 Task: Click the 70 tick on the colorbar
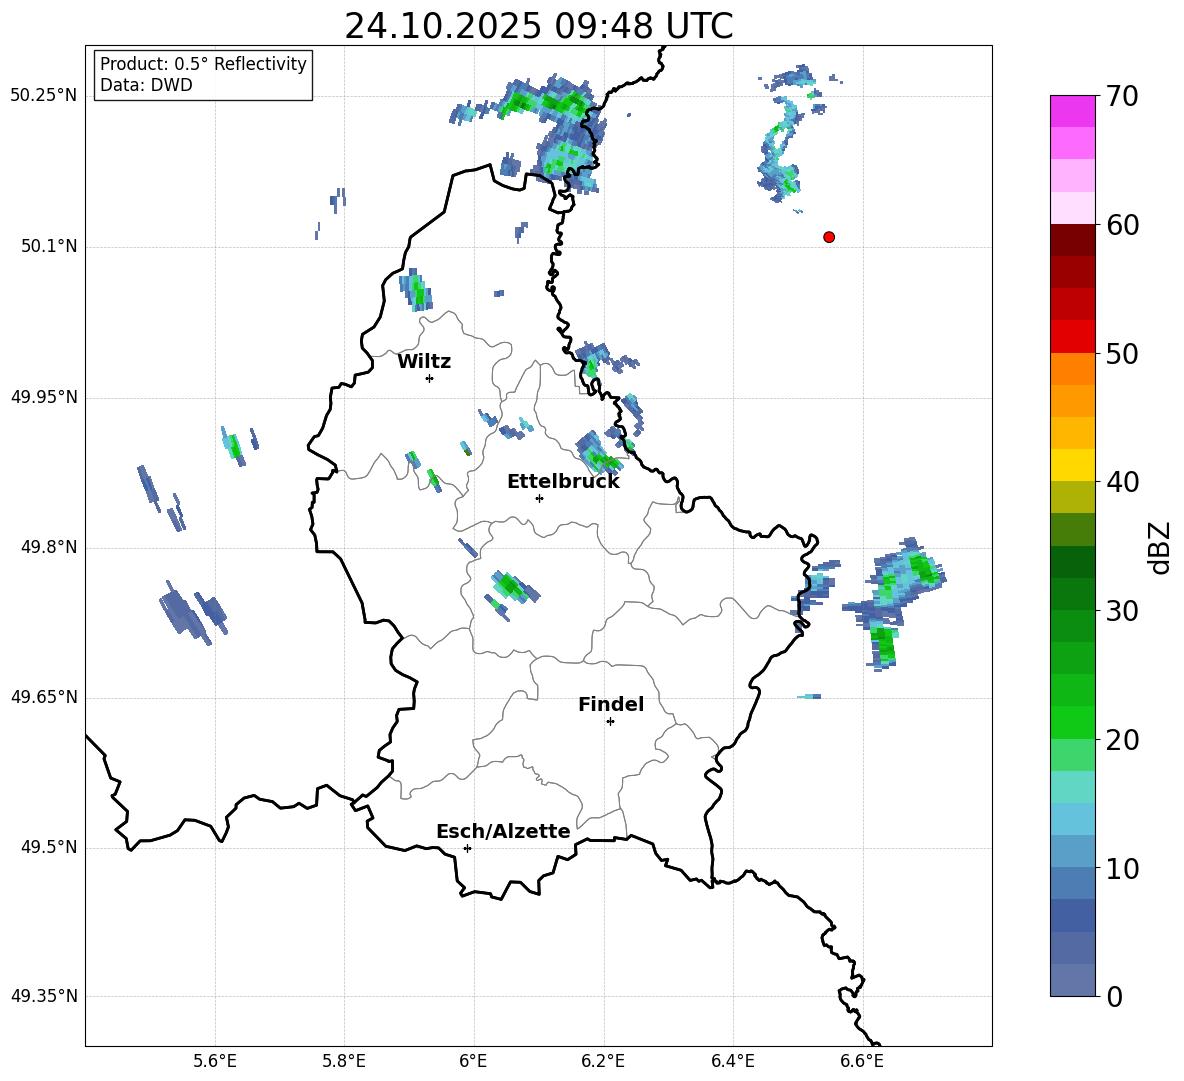point(1121,96)
